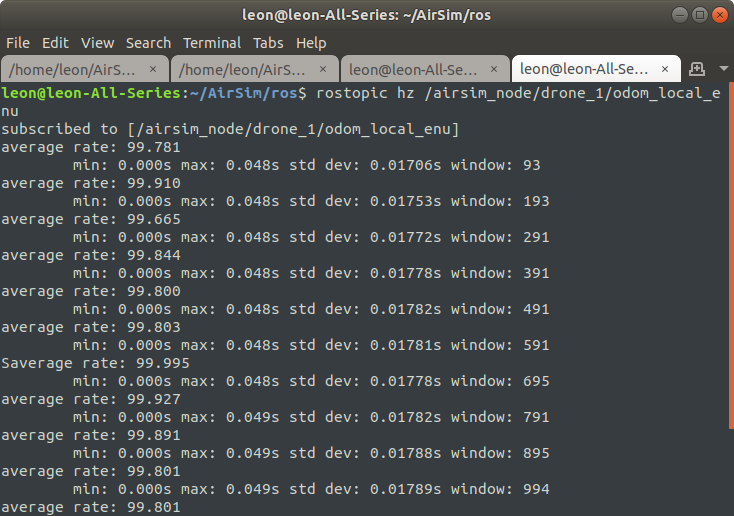Expand the tab list dropdown arrow
The width and height of the screenshot is (734, 516).
pyautogui.click(x=723, y=69)
